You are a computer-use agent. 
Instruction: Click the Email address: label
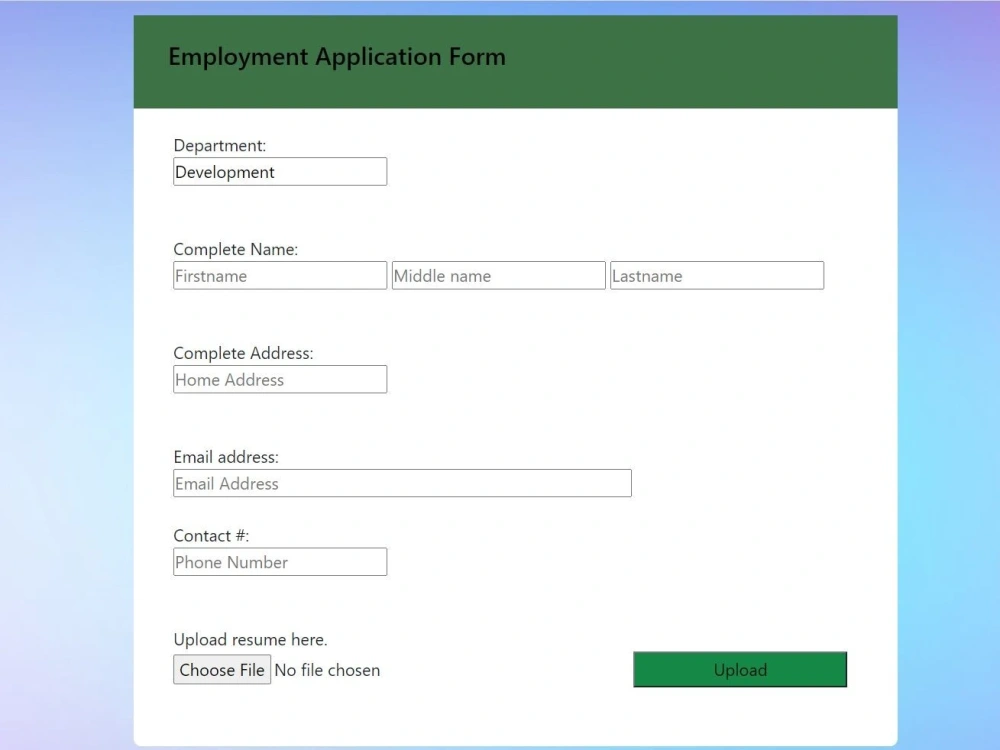coord(226,457)
